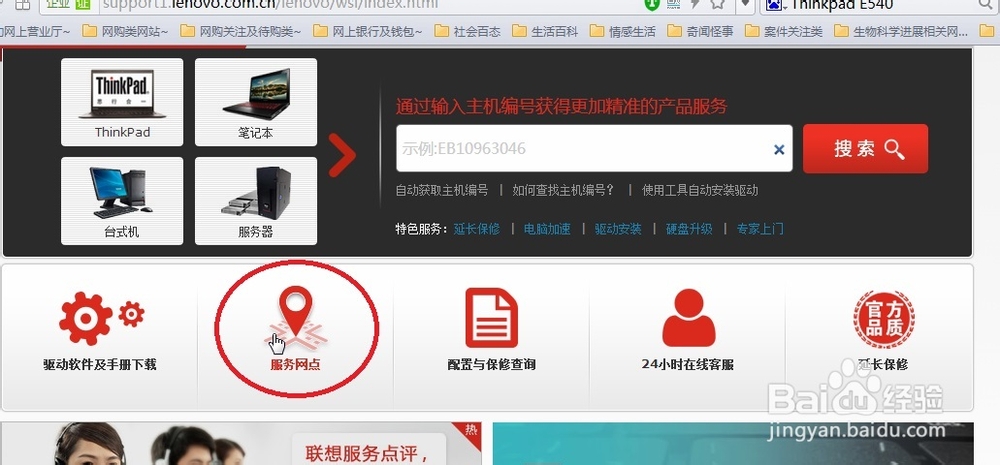Open the 案件关注类 bookmarks folder
Image resolution: width=1000 pixels, height=465 pixels.
coord(784,31)
